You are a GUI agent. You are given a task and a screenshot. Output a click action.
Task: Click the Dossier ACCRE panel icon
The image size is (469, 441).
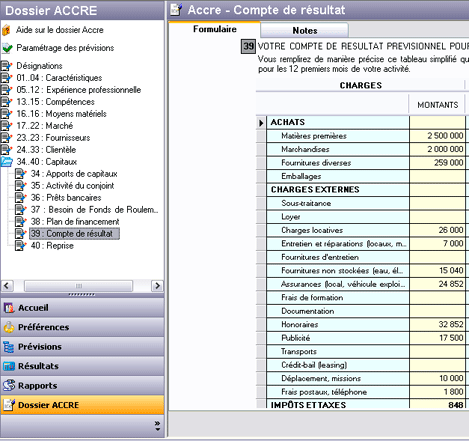tap(9, 405)
